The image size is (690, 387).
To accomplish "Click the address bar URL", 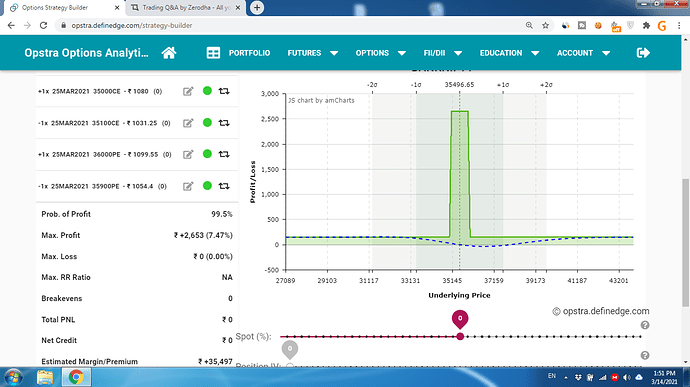I will (x=132, y=26).
